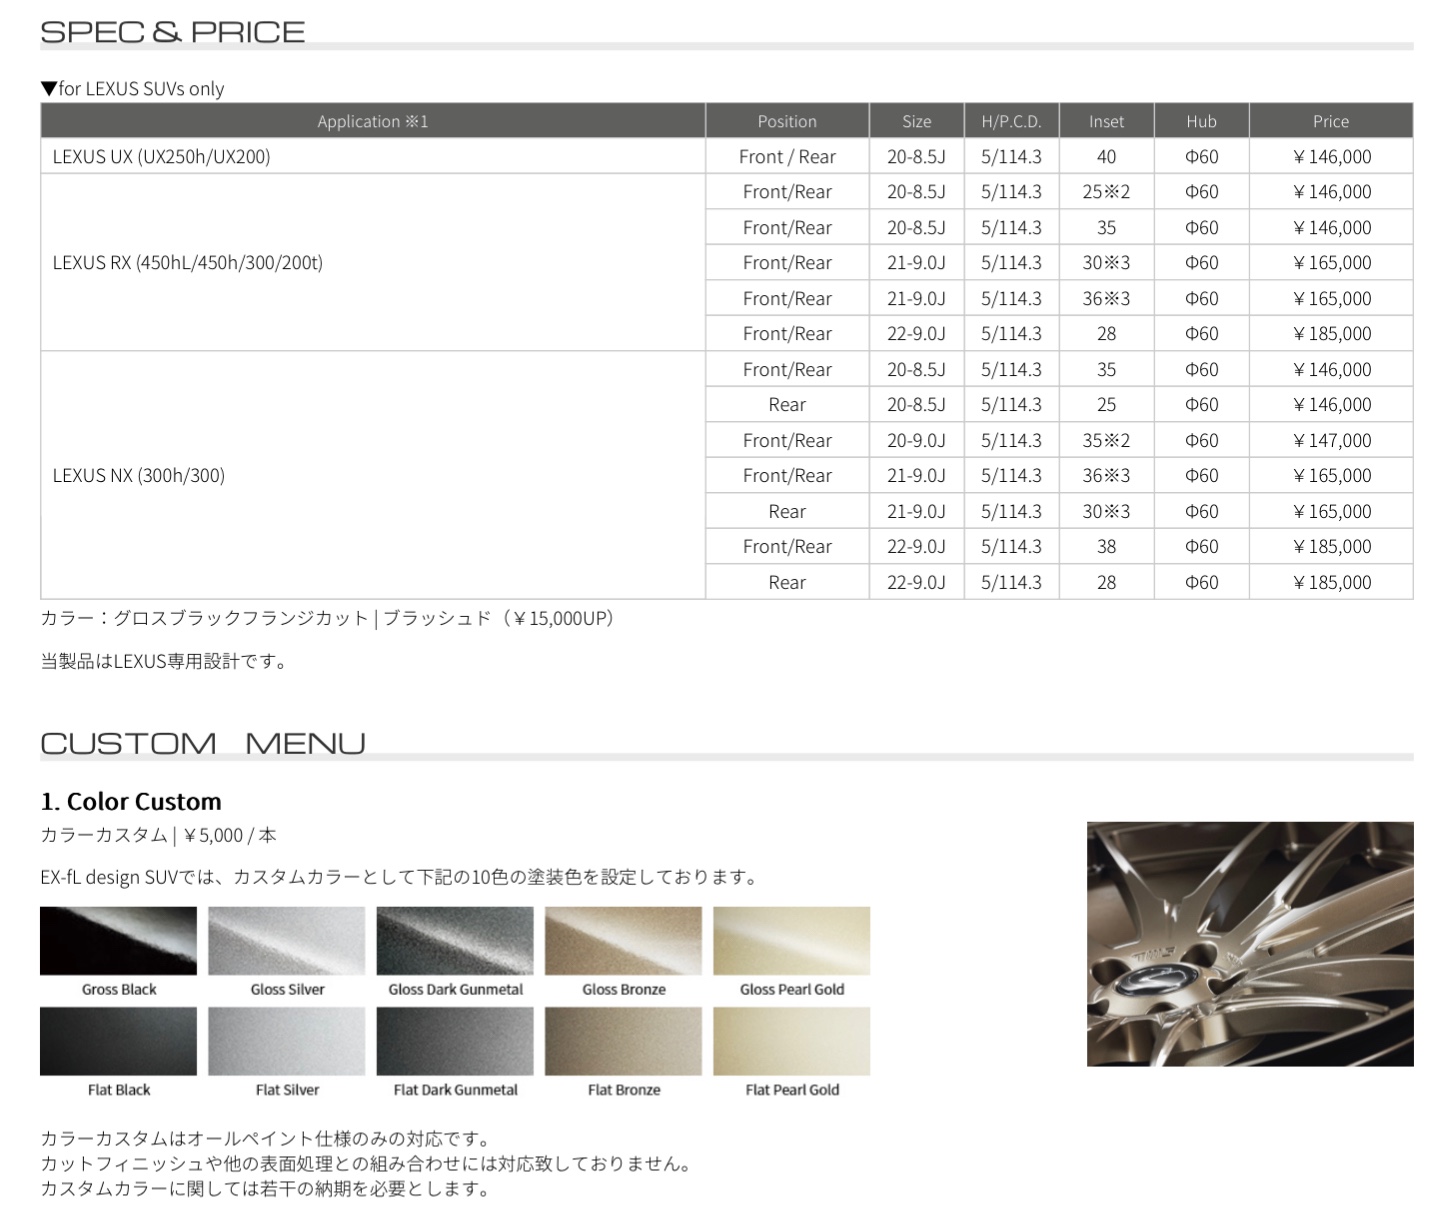Image resolution: width=1446 pixels, height=1219 pixels.
Task: Choose the Gloss Dark Gunmetal swatch
Action: click(455, 940)
